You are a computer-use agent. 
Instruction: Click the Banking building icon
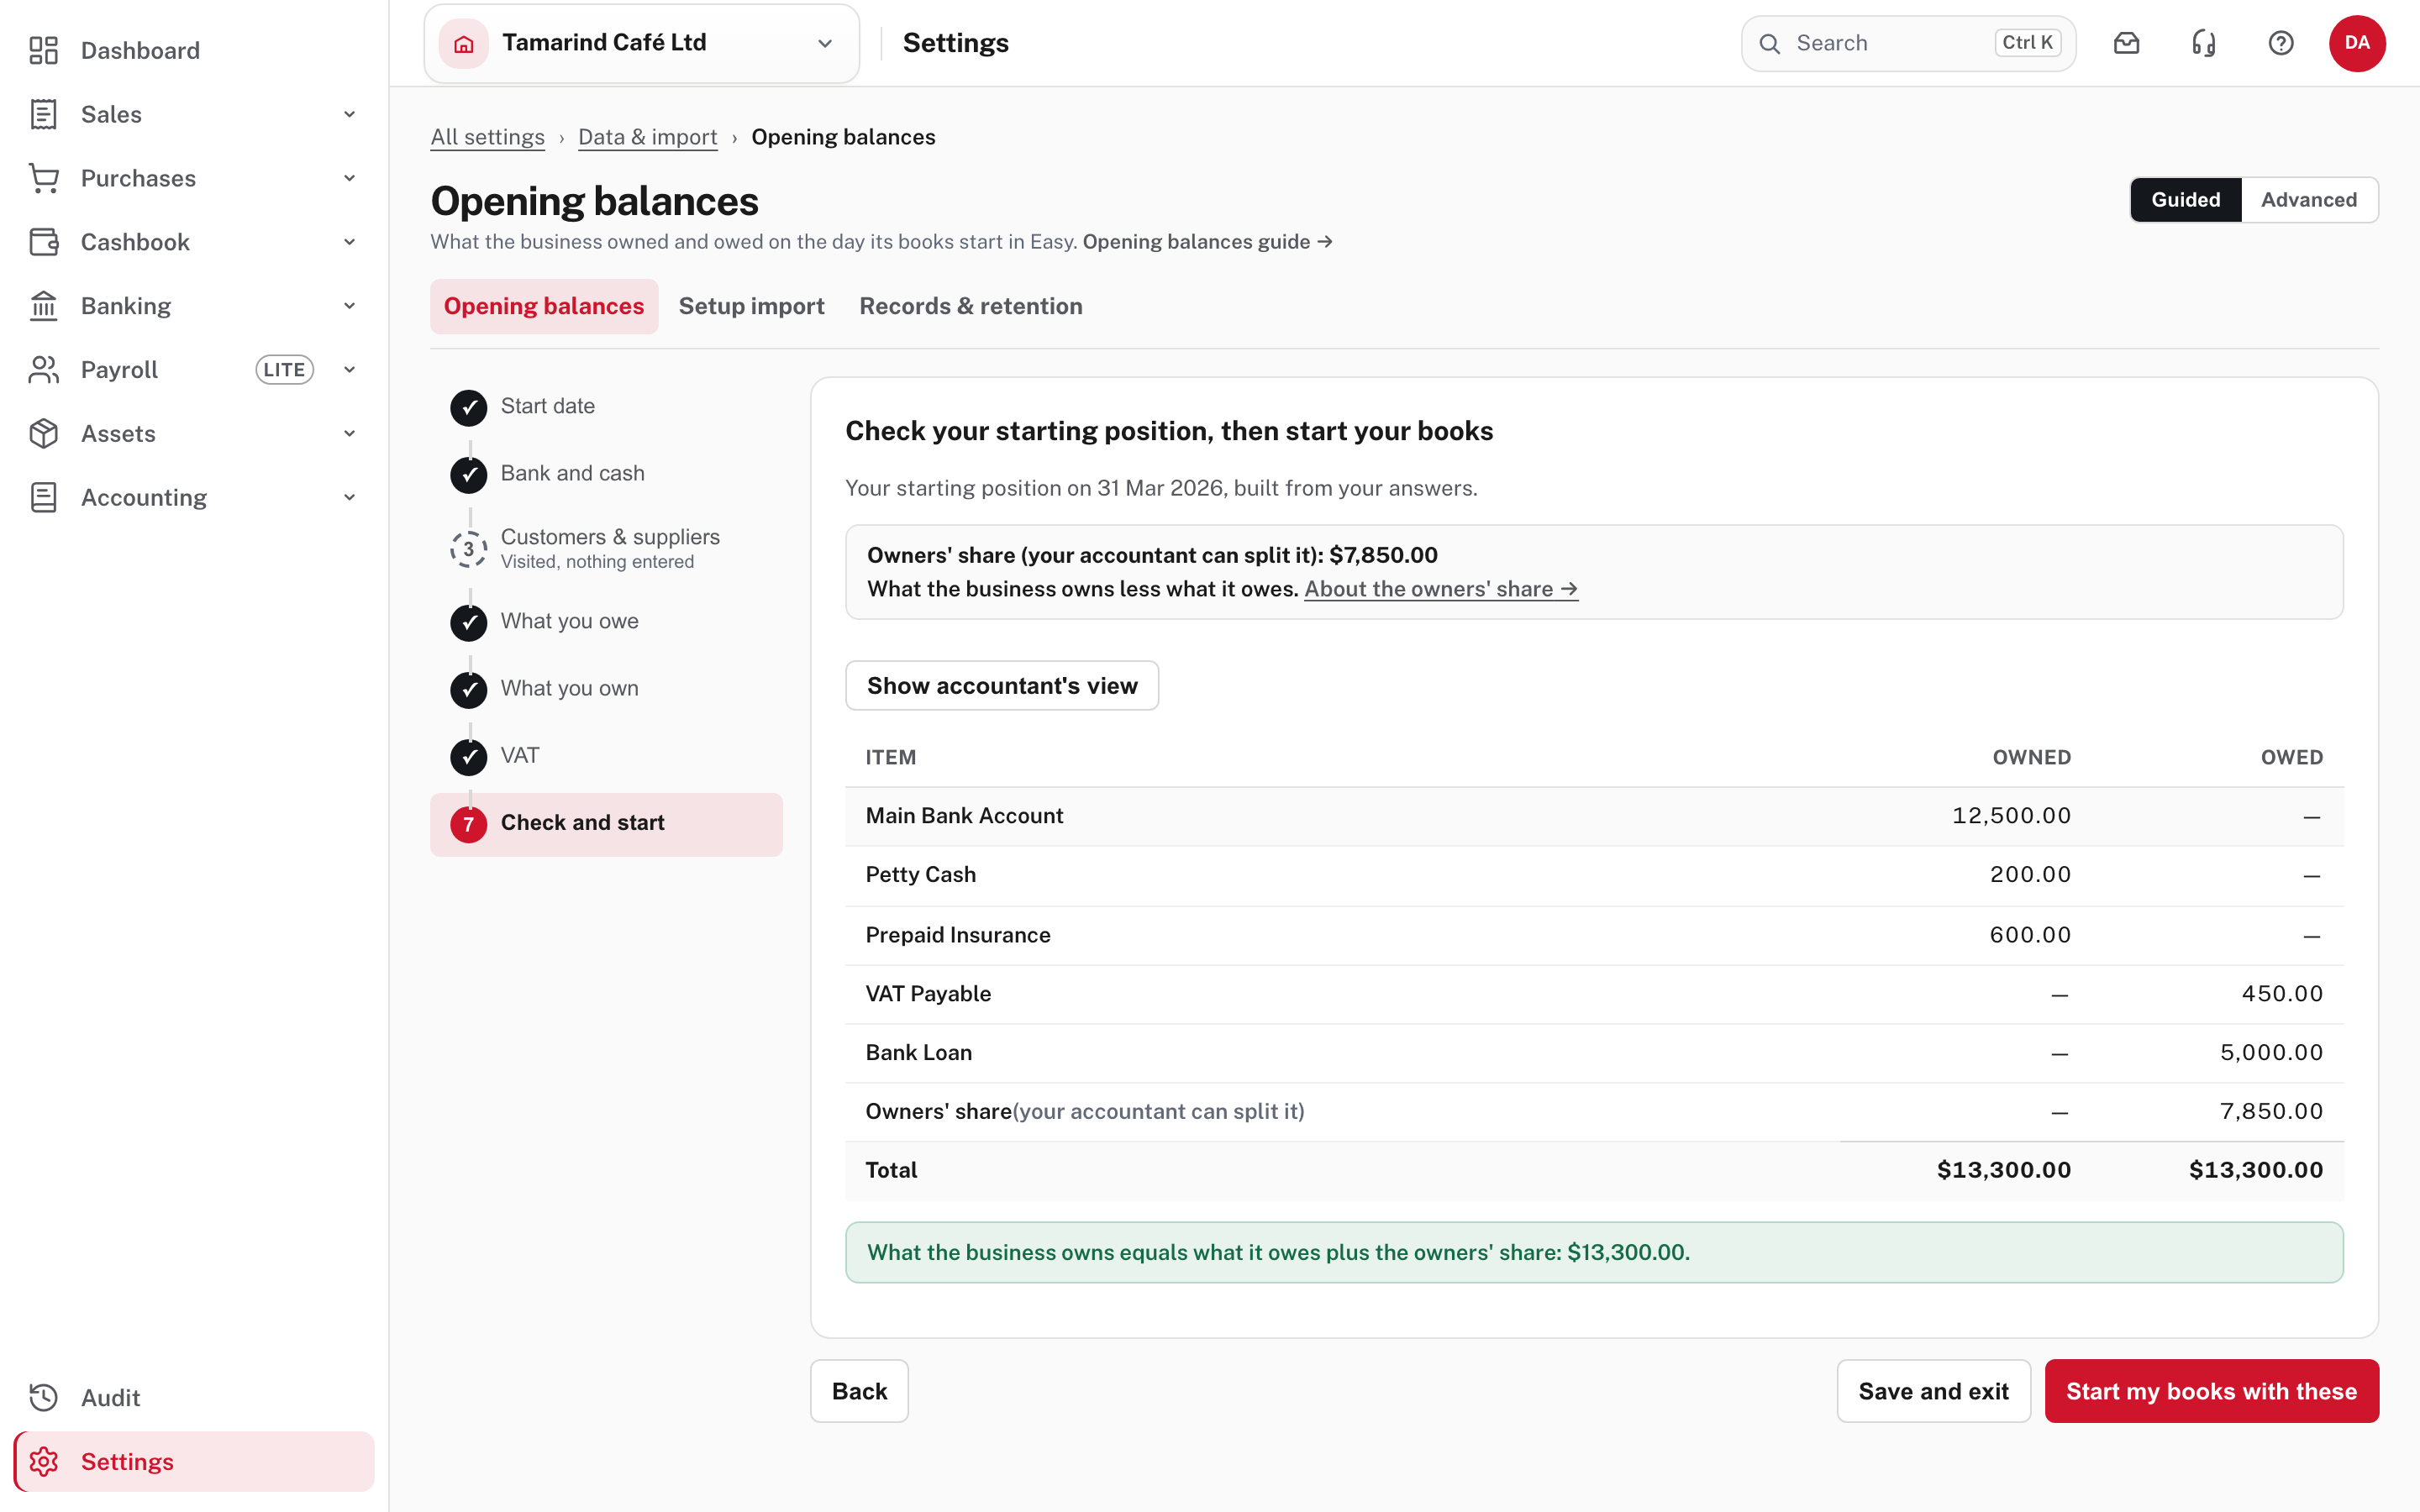tap(43, 306)
